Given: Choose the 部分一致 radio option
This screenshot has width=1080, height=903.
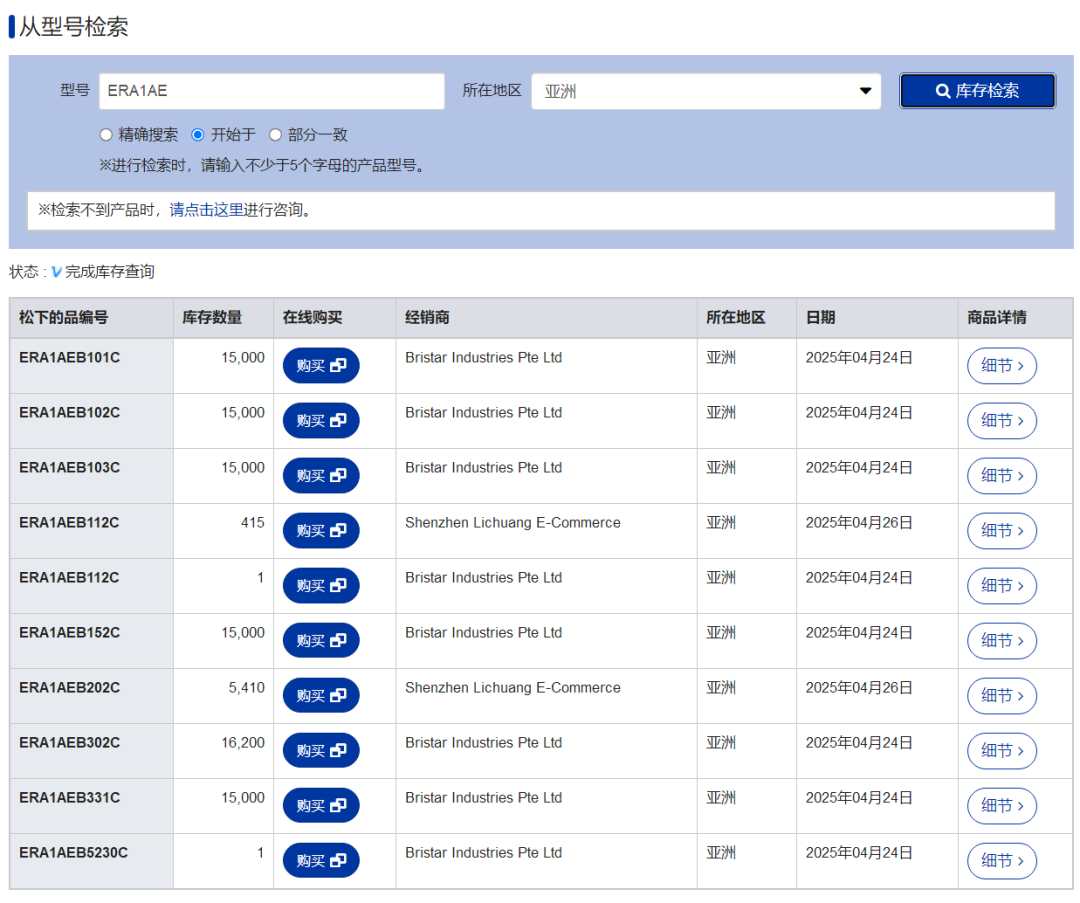Looking at the screenshot, I should (x=275, y=135).
